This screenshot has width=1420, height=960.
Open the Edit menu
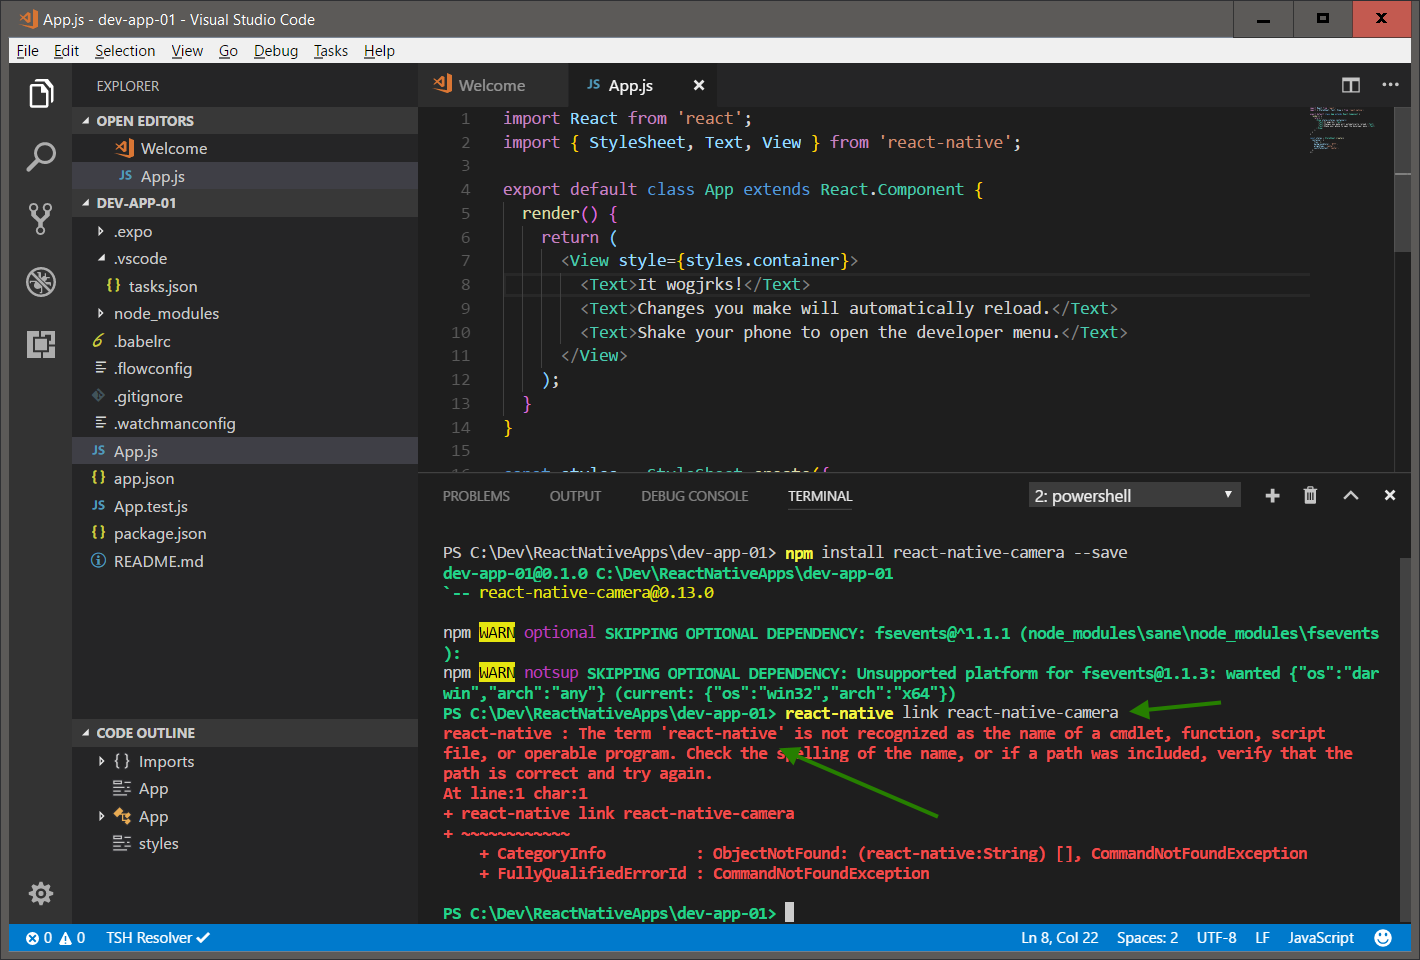(x=66, y=51)
